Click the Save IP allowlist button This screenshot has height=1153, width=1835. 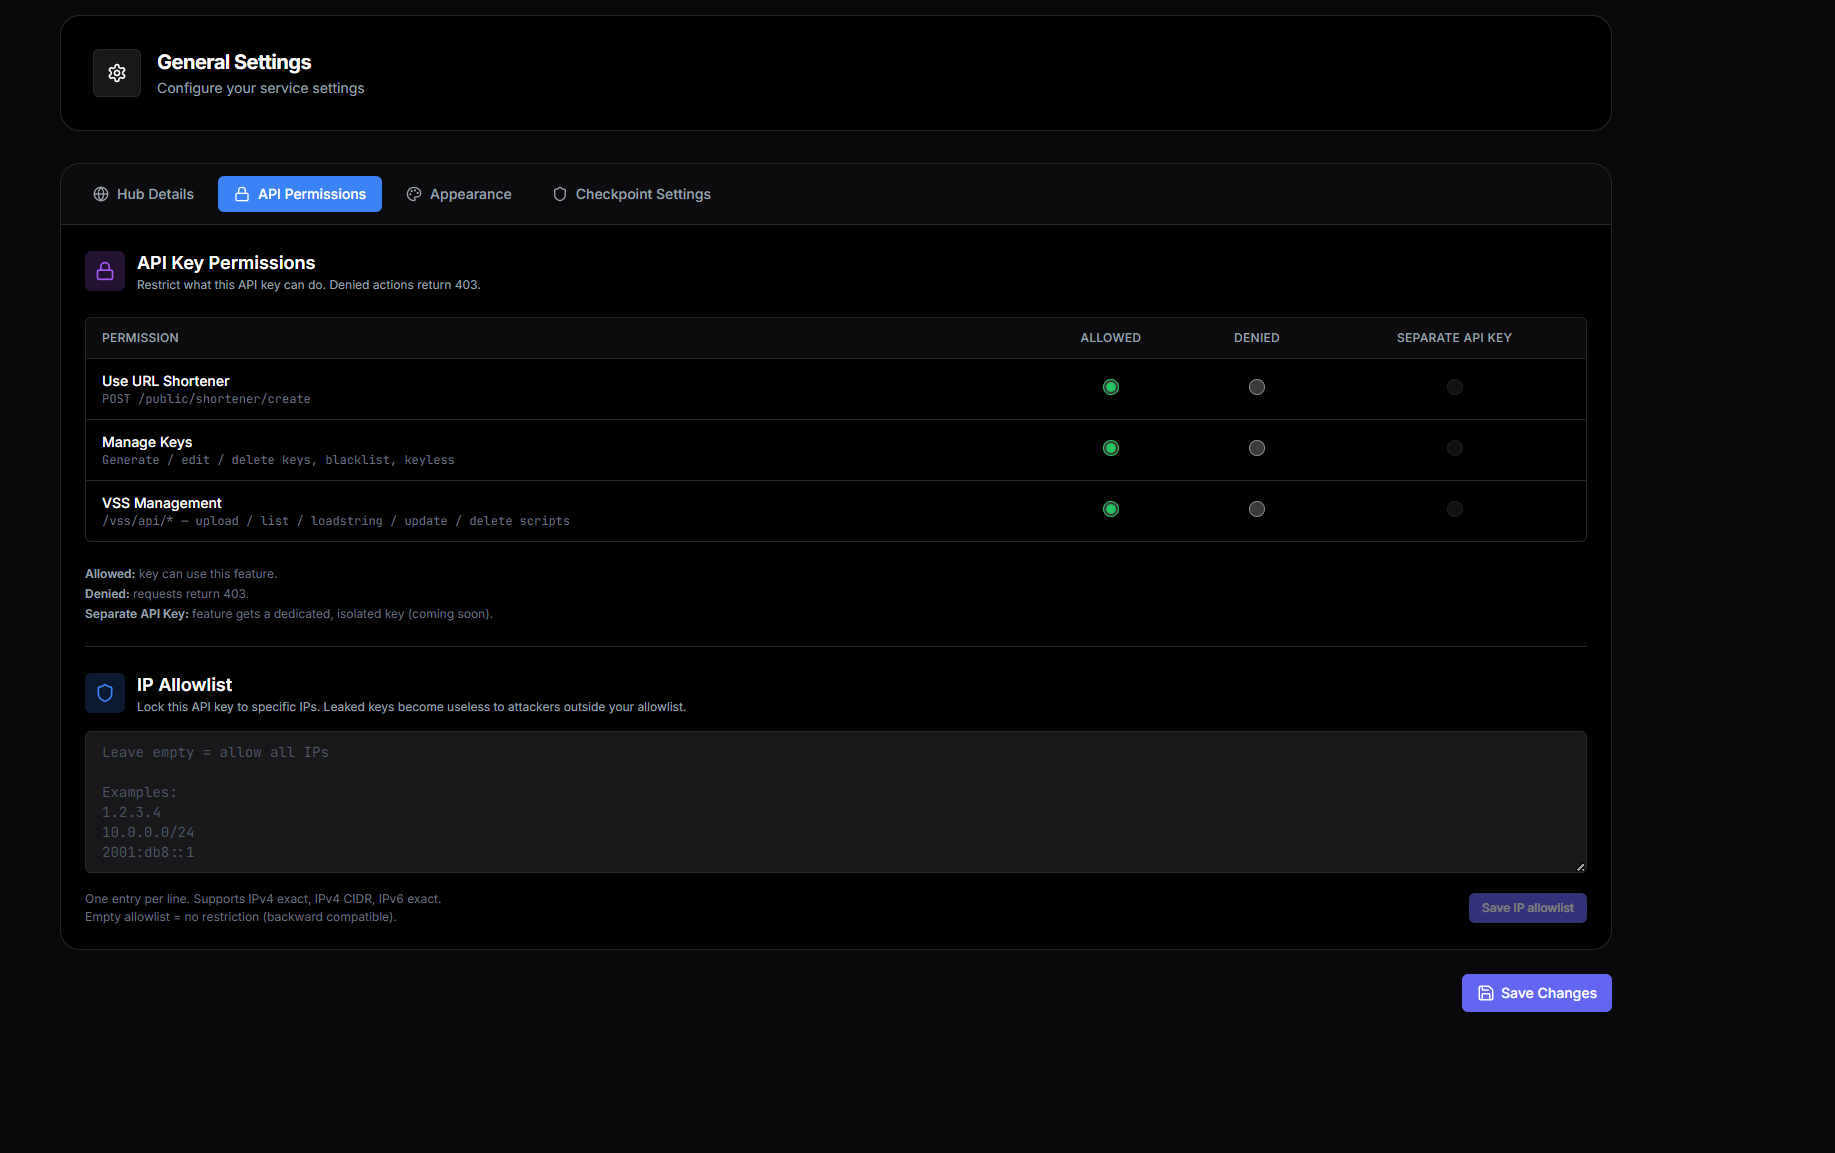[x=1527, y=908]
